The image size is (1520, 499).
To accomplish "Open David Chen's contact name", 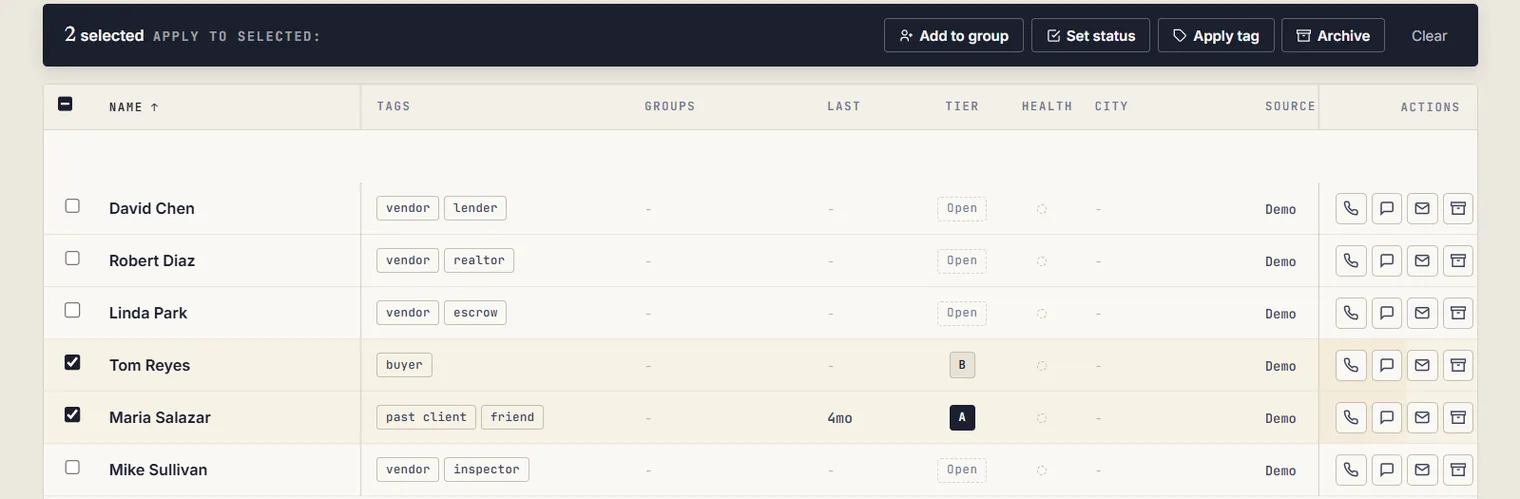I will [152, 208].
